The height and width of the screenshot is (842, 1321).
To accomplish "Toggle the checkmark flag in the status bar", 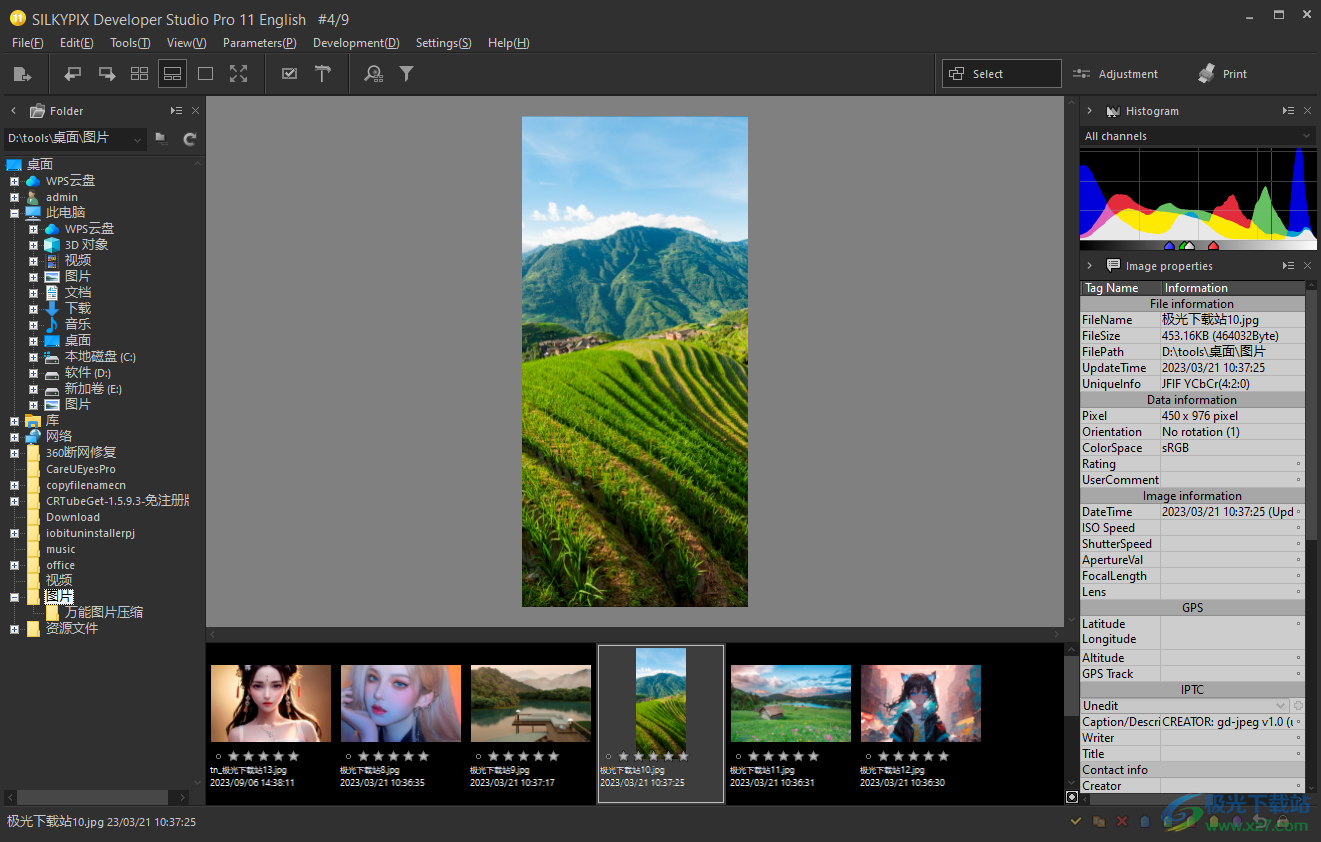I will (x=1076, y=821).
